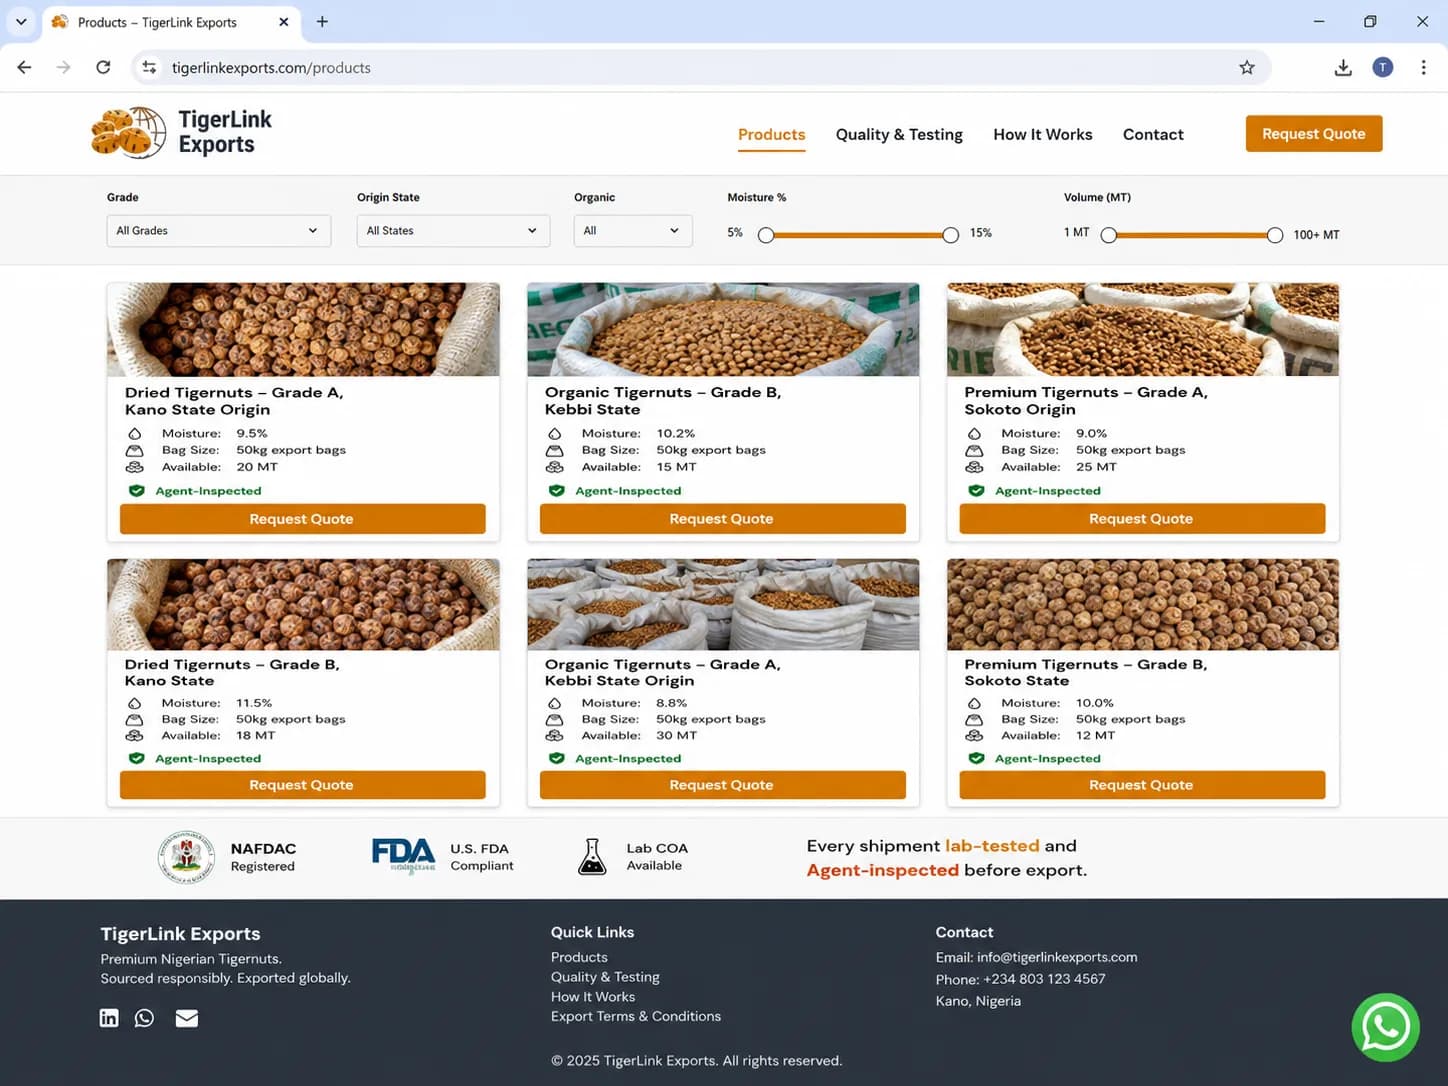Expand the Organic filter dropdown
The height and width of the screenshot is (1086, 1448).
[633, 231]
